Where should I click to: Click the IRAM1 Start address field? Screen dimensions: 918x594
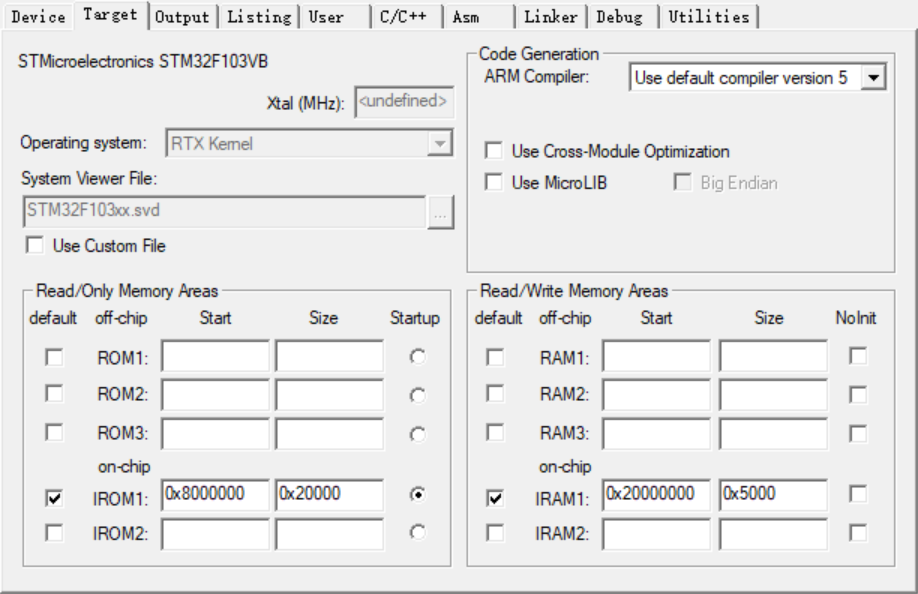coord(656,495)
